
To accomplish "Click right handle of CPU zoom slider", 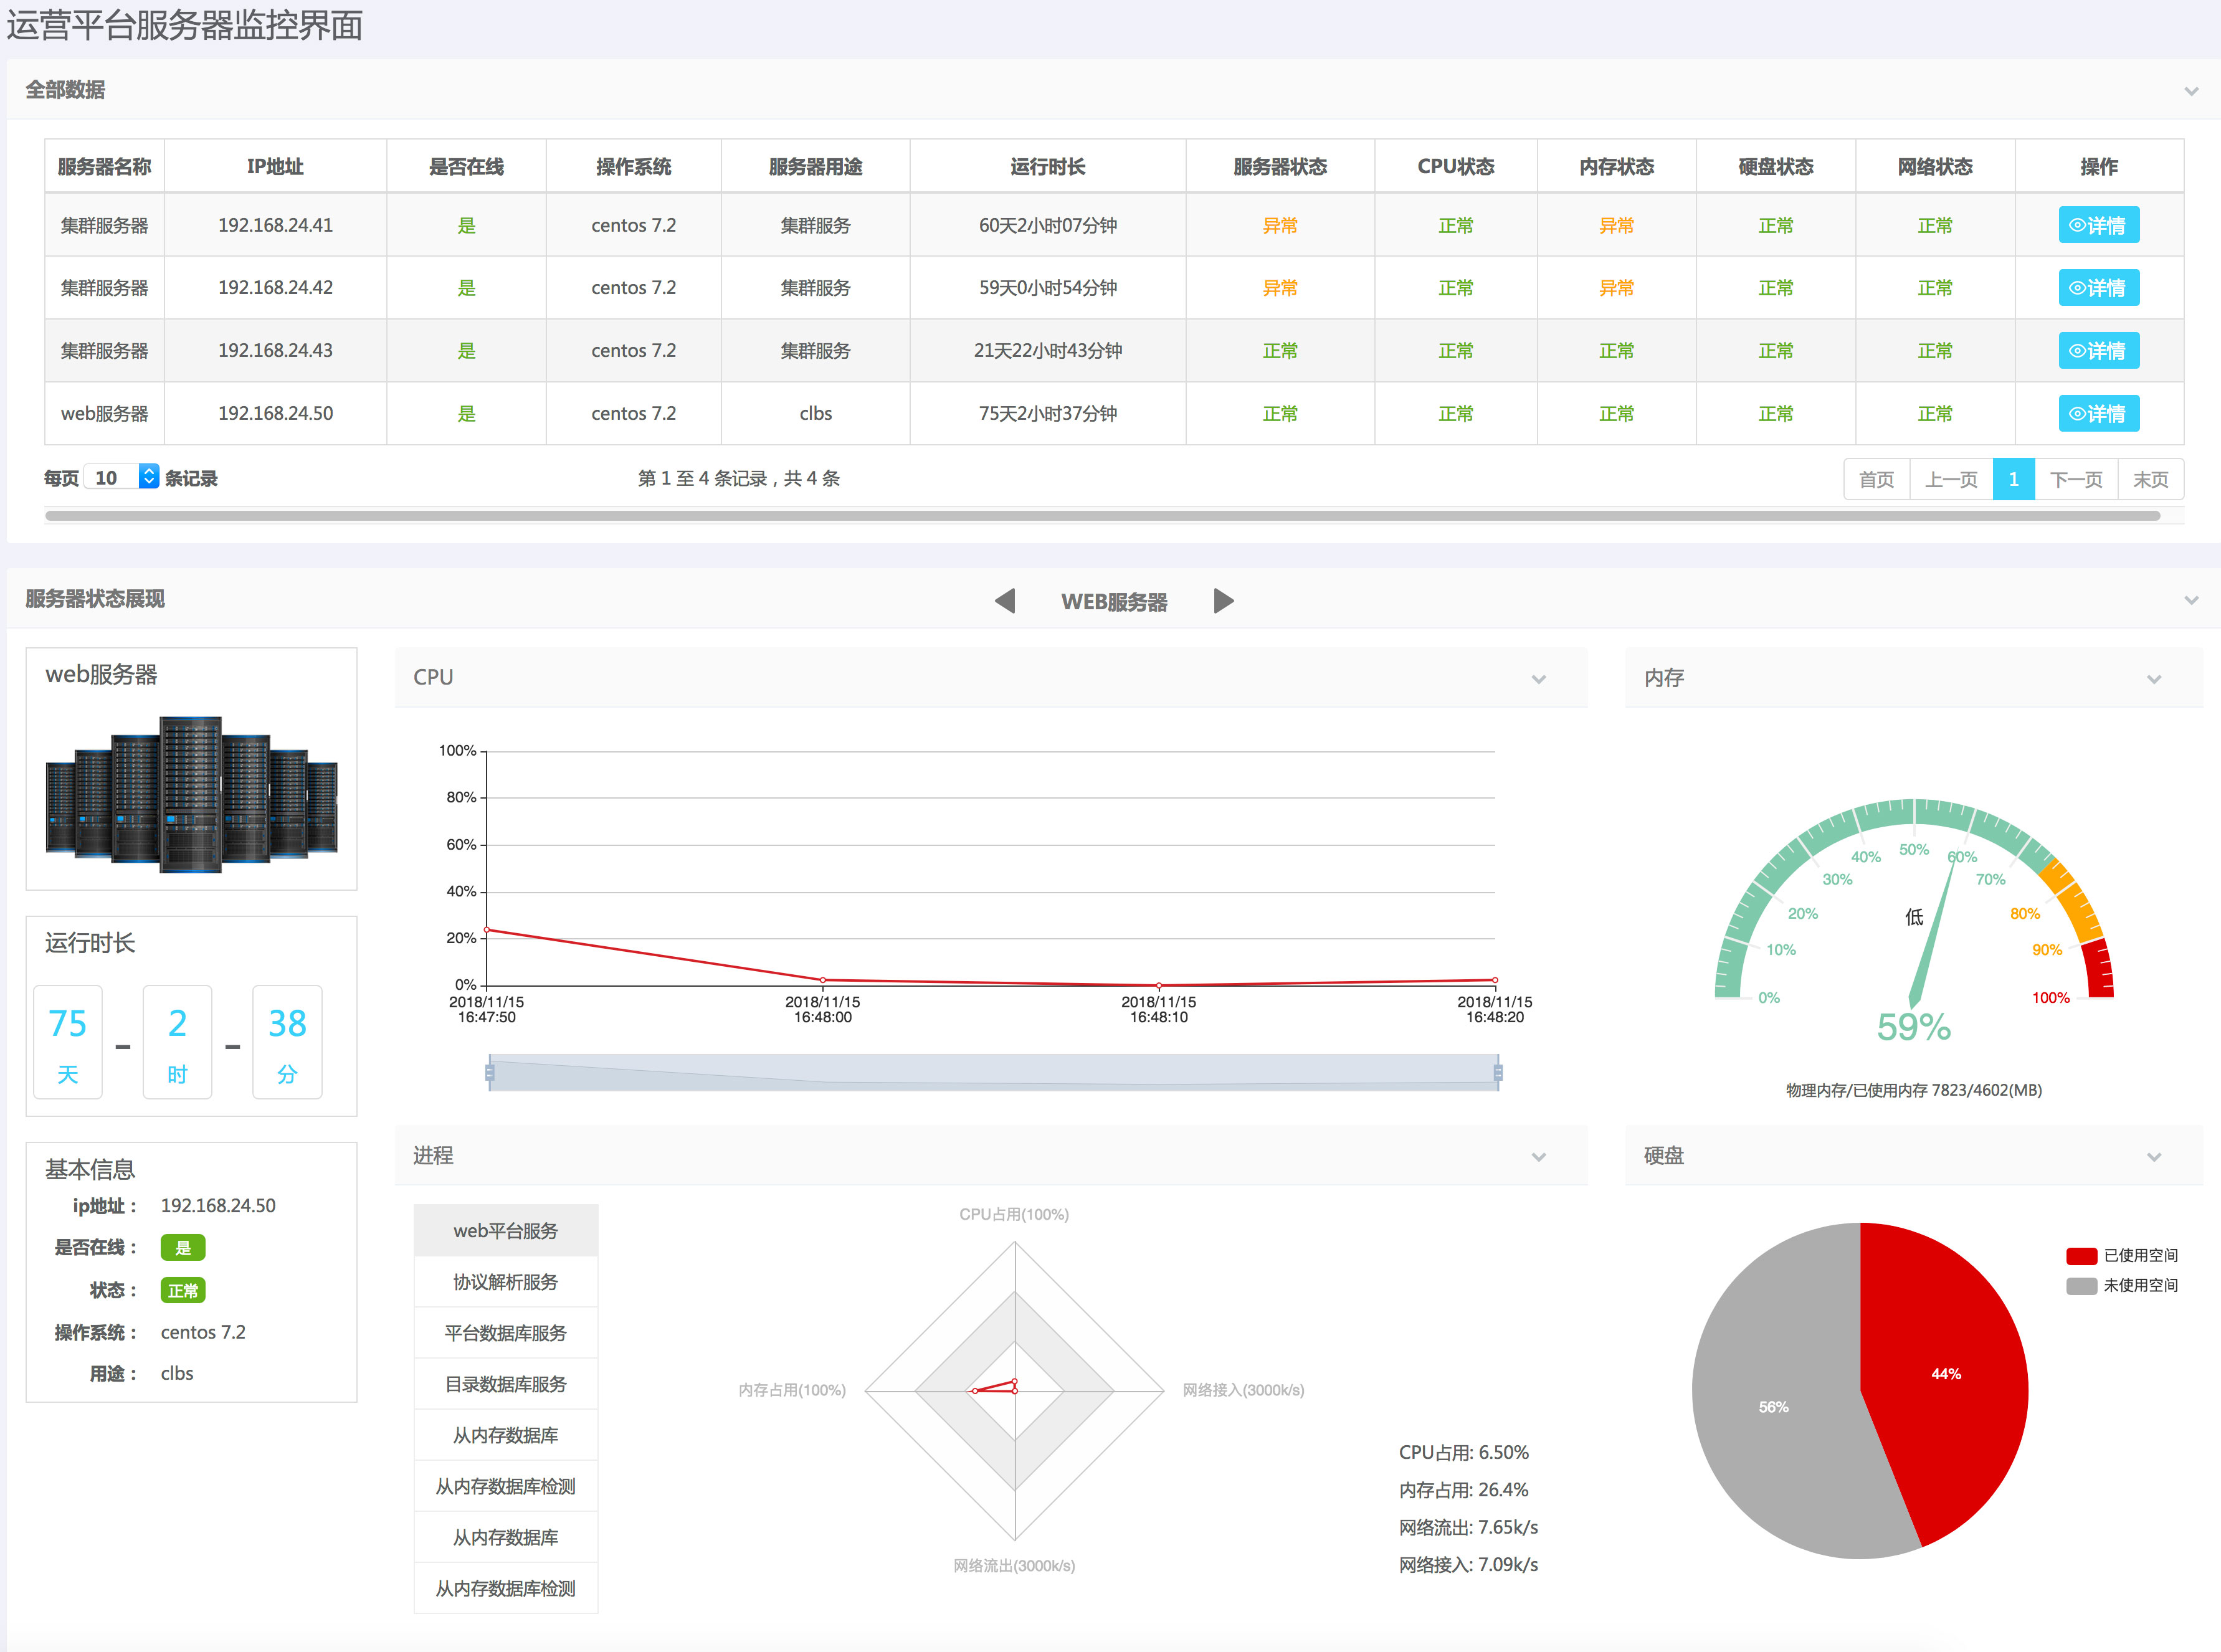I will click(x=1498, y=1073).
